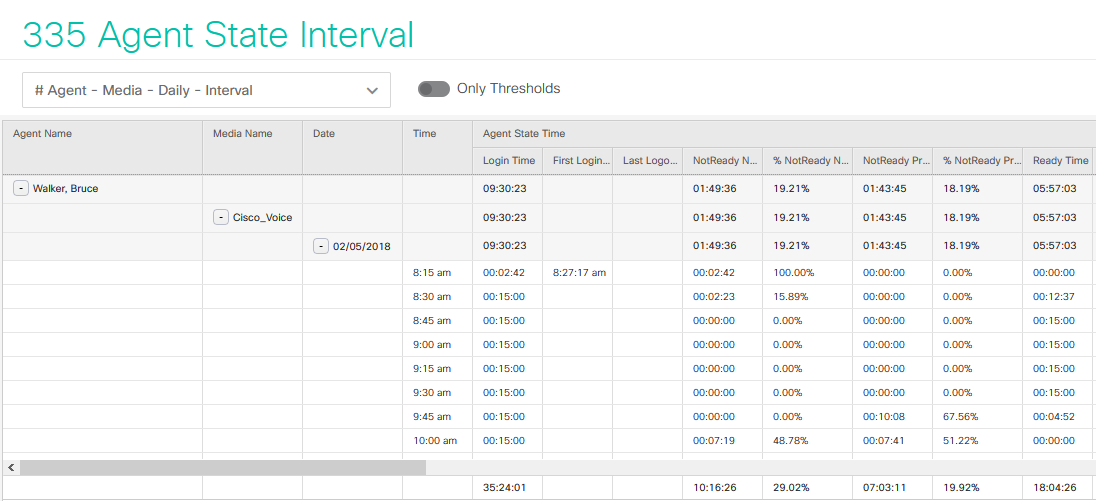
Task: Collapse the Cisco_Voice media group
Action: (221, 217)
